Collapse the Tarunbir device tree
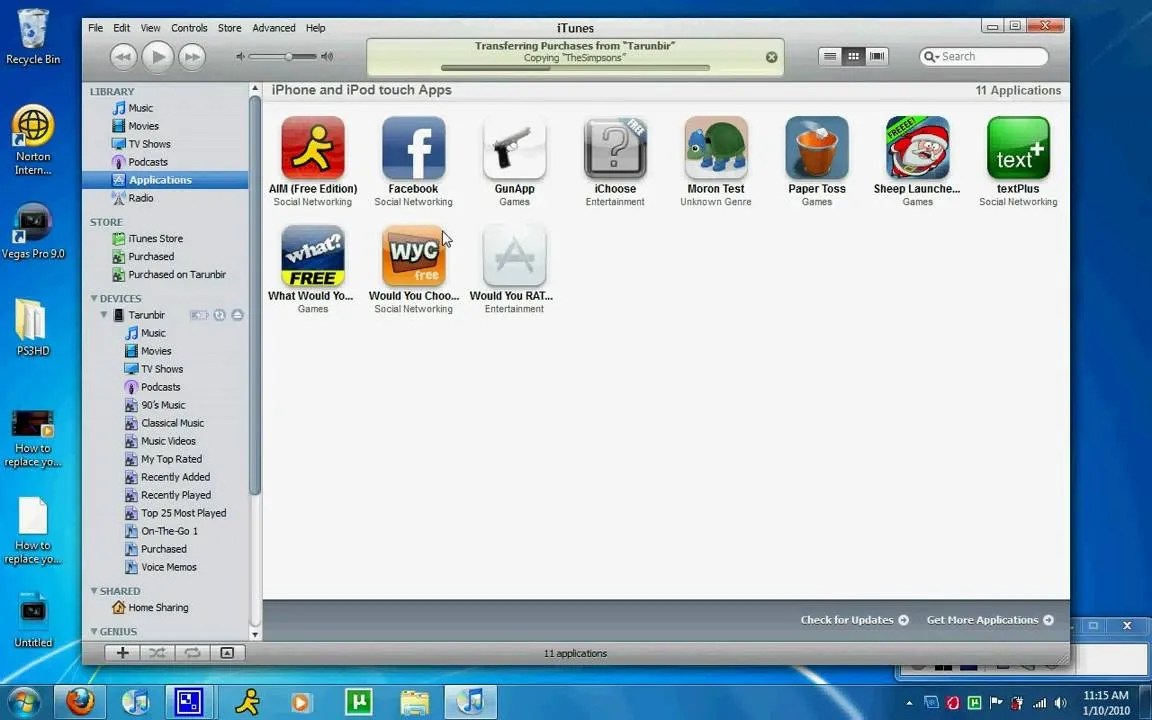This screenshot has height=720, width=1152. coord(104,314)
